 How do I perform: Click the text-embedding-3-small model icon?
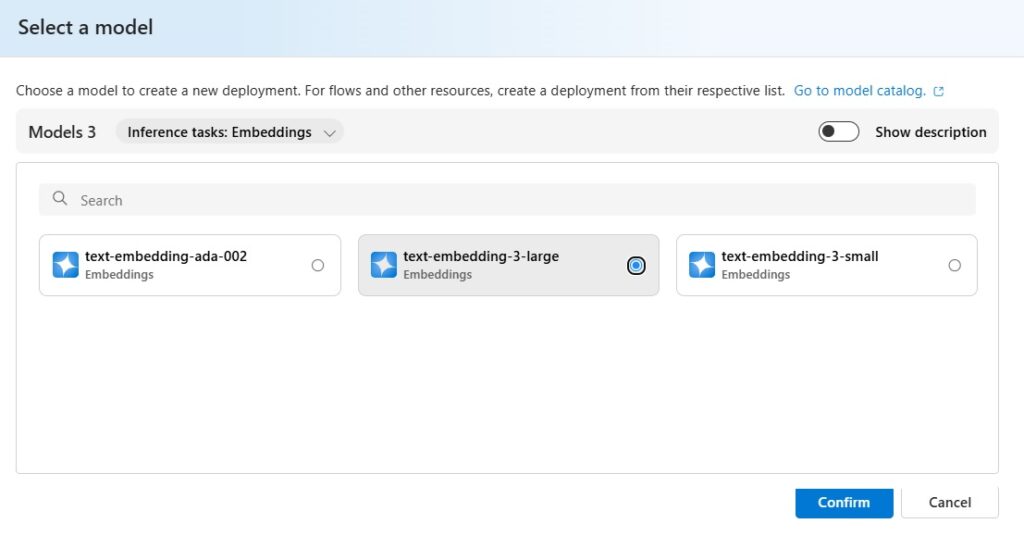tap(702, 265)
